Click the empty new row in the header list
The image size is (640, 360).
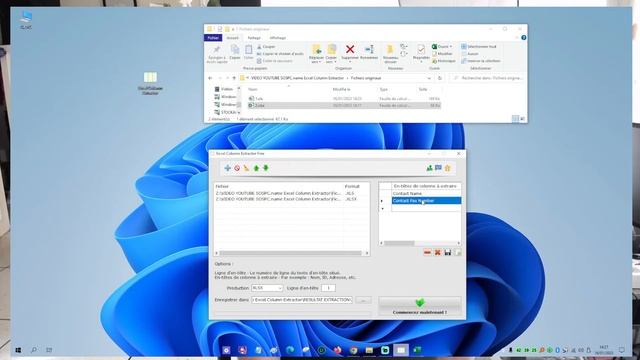pyautogui.click(x=427, y=208)
